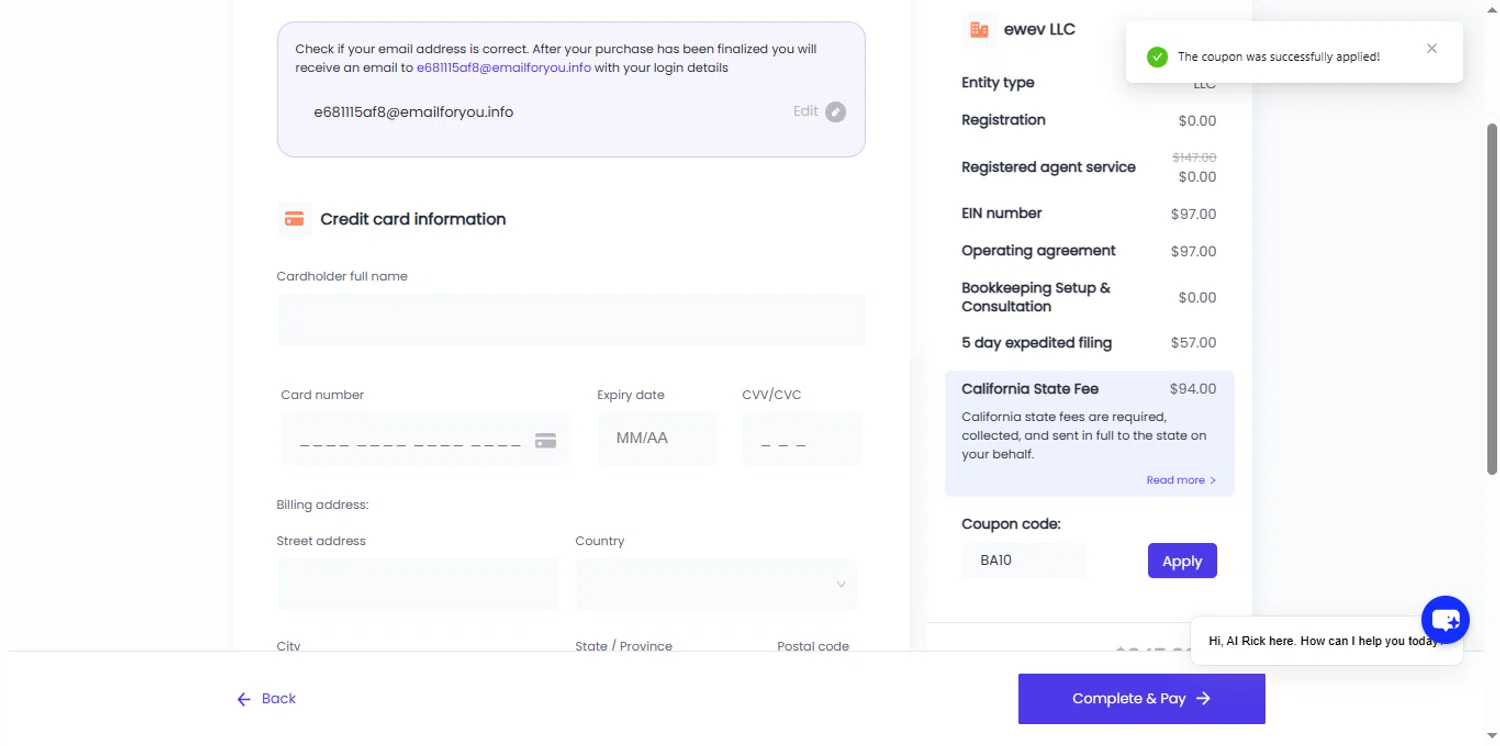Click the CVV/CVC input field

click(802, 439)
